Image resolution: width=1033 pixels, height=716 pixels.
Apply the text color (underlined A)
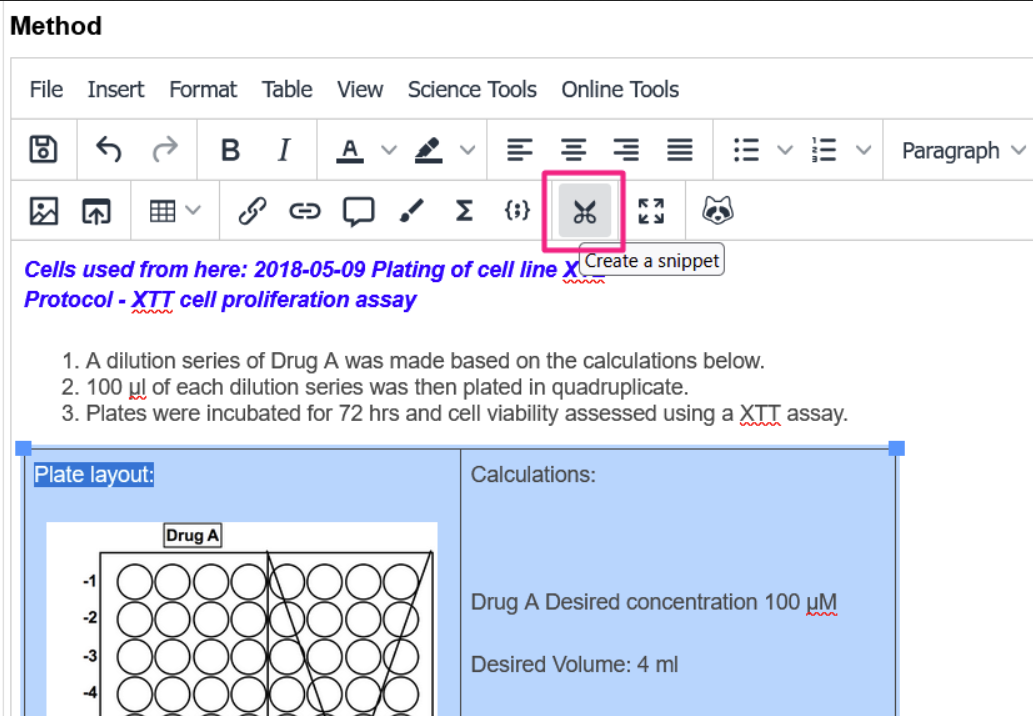pyautogui.click(x=350, y=150)
